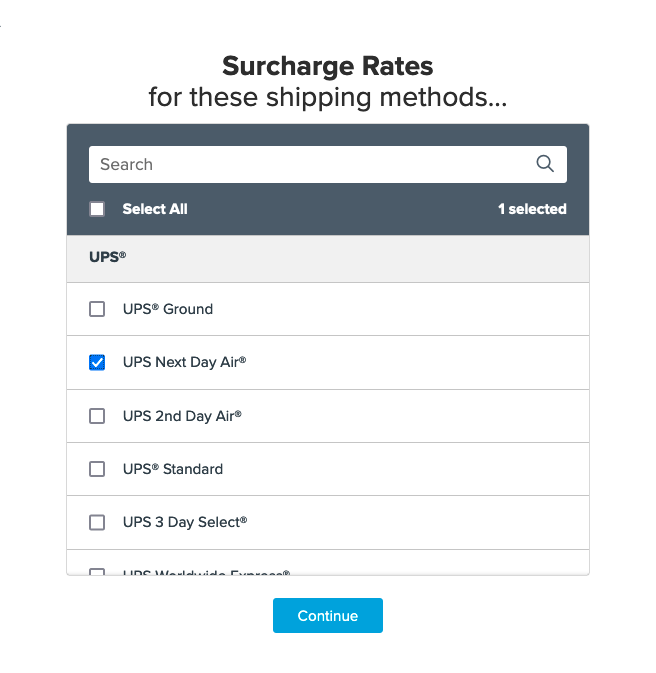Click the UPS 2nd Day Air® label
Image resolution: width=656 pixels, height=673 pixels.
click(182, 416)
